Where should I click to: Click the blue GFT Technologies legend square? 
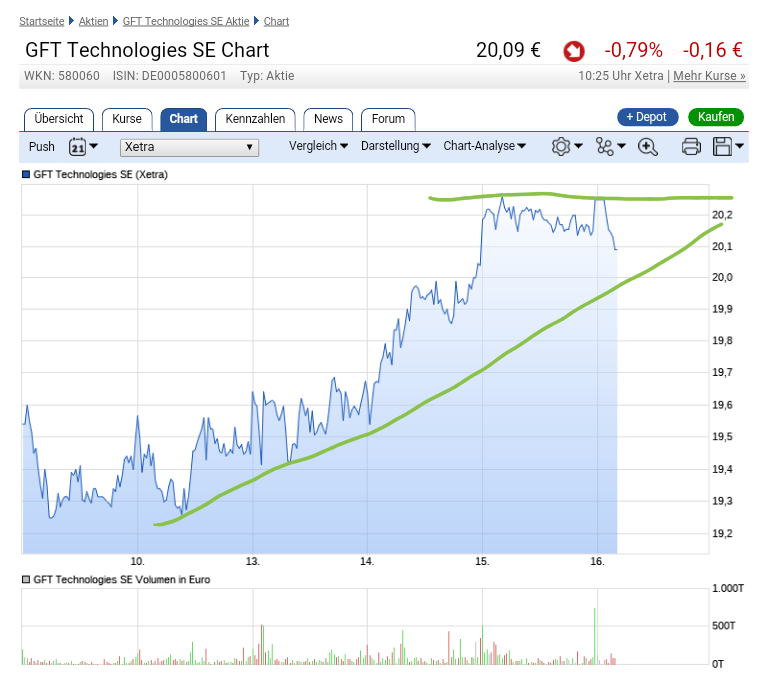pos(26,174)
